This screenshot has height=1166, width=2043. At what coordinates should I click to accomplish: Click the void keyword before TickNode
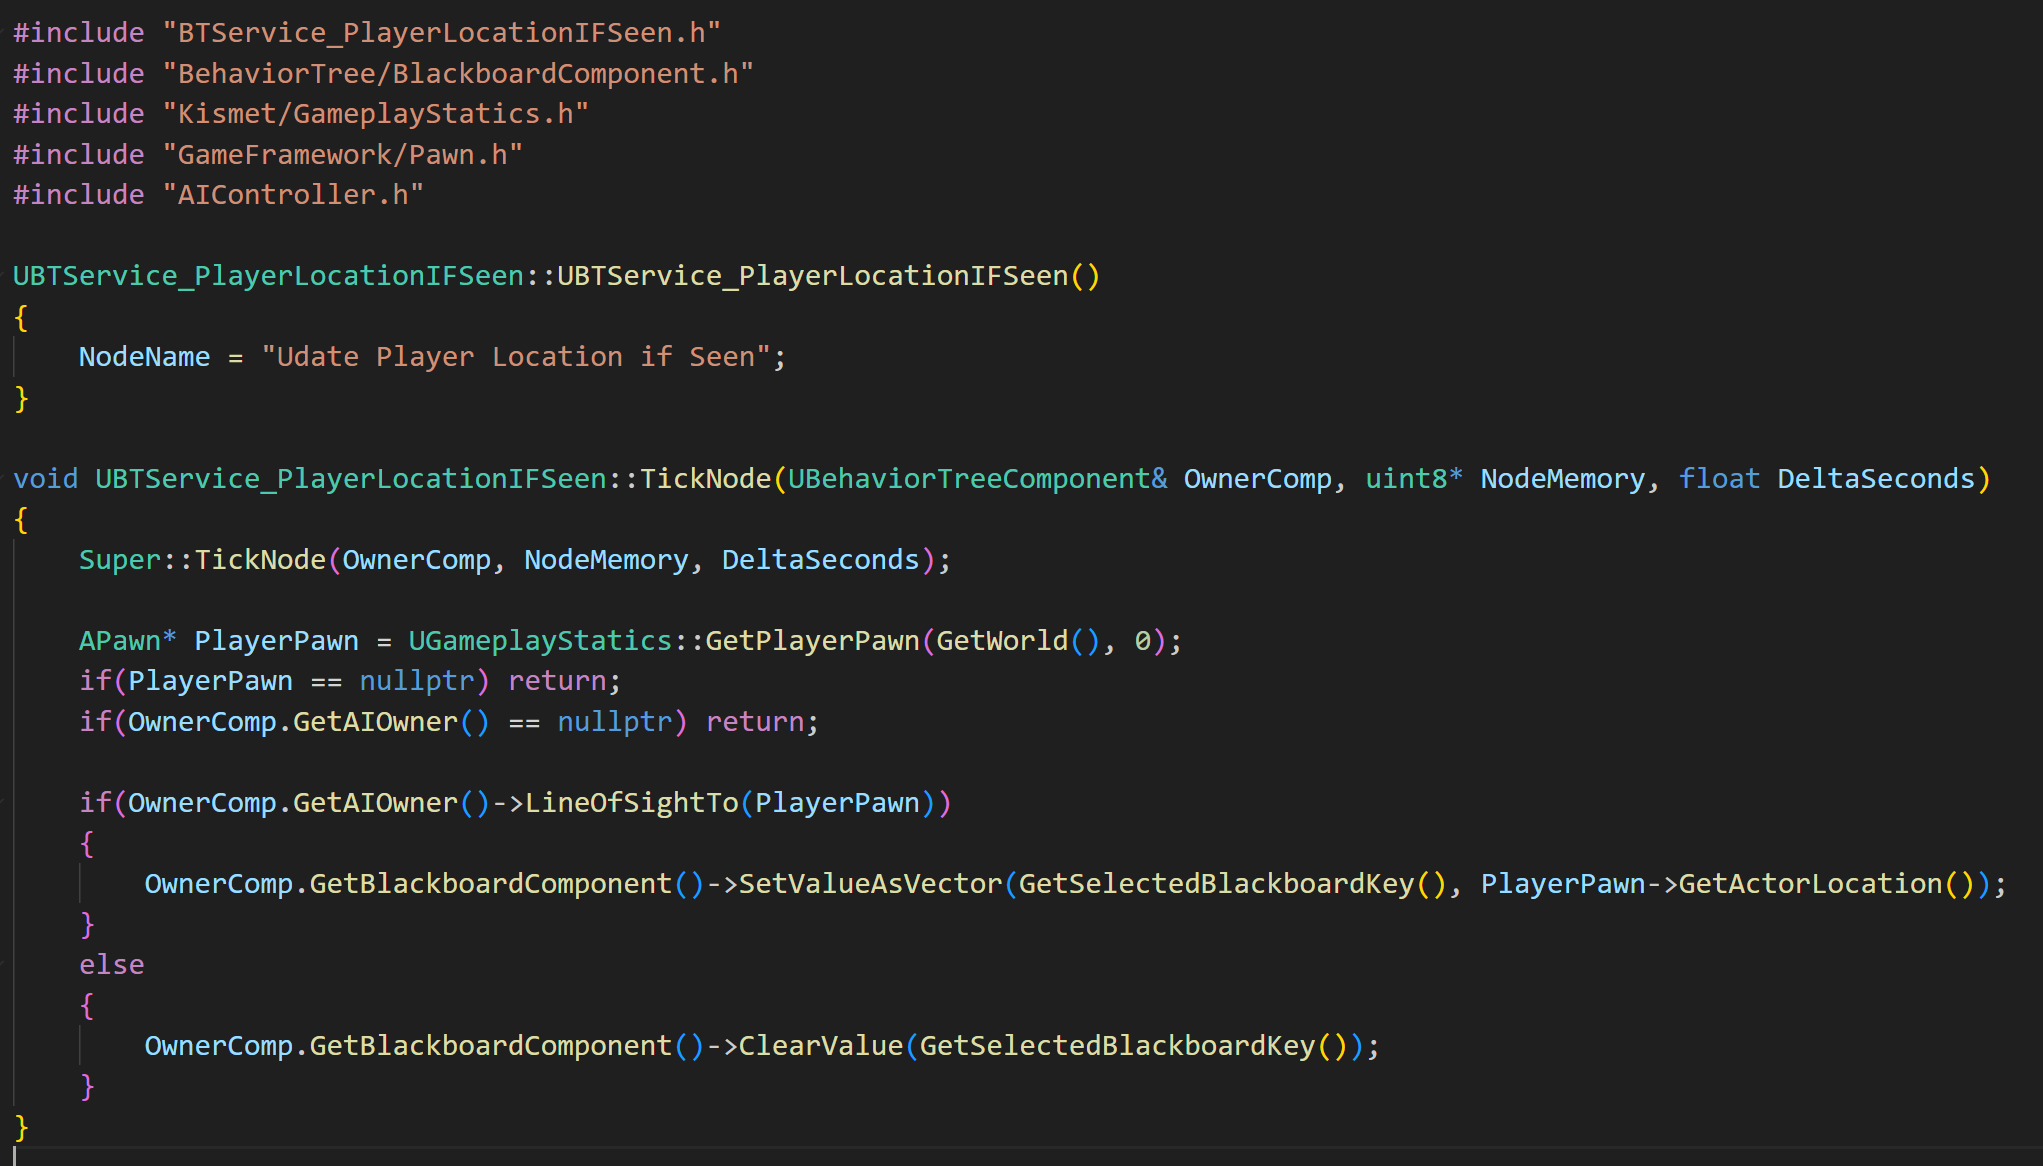coord(45,479)
